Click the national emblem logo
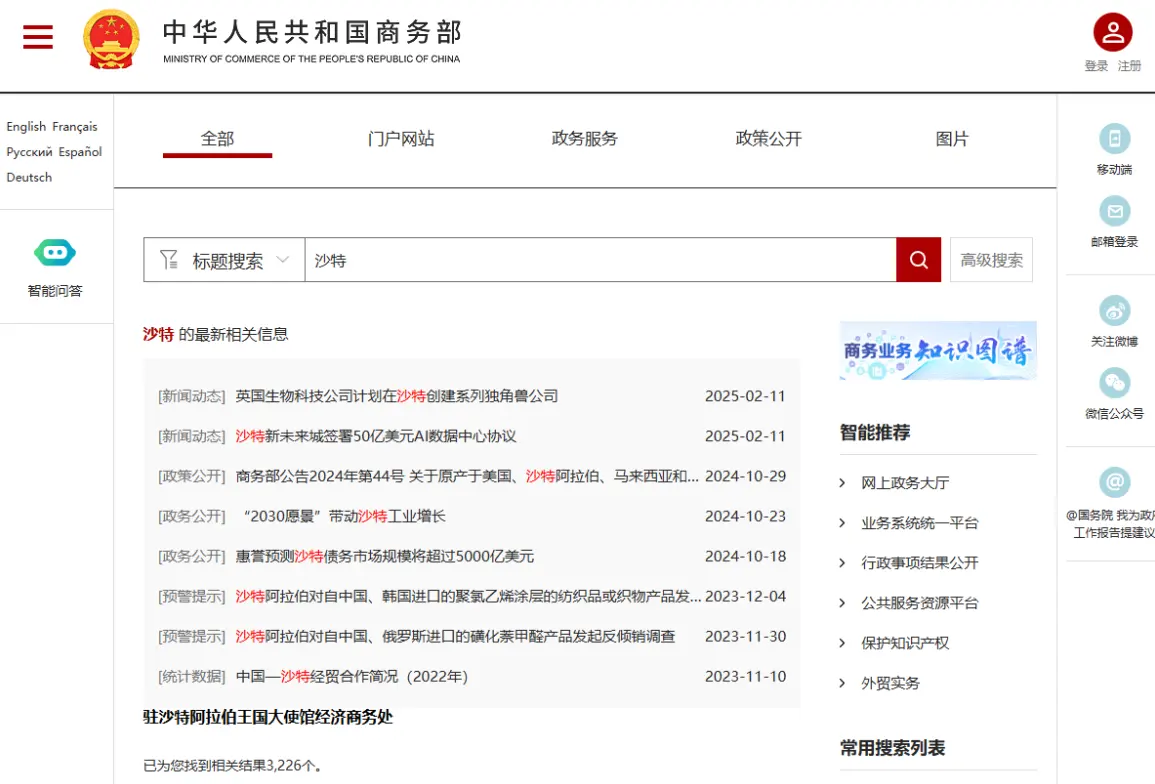This screenshot has height=784, width=1155. pos(112,39)
